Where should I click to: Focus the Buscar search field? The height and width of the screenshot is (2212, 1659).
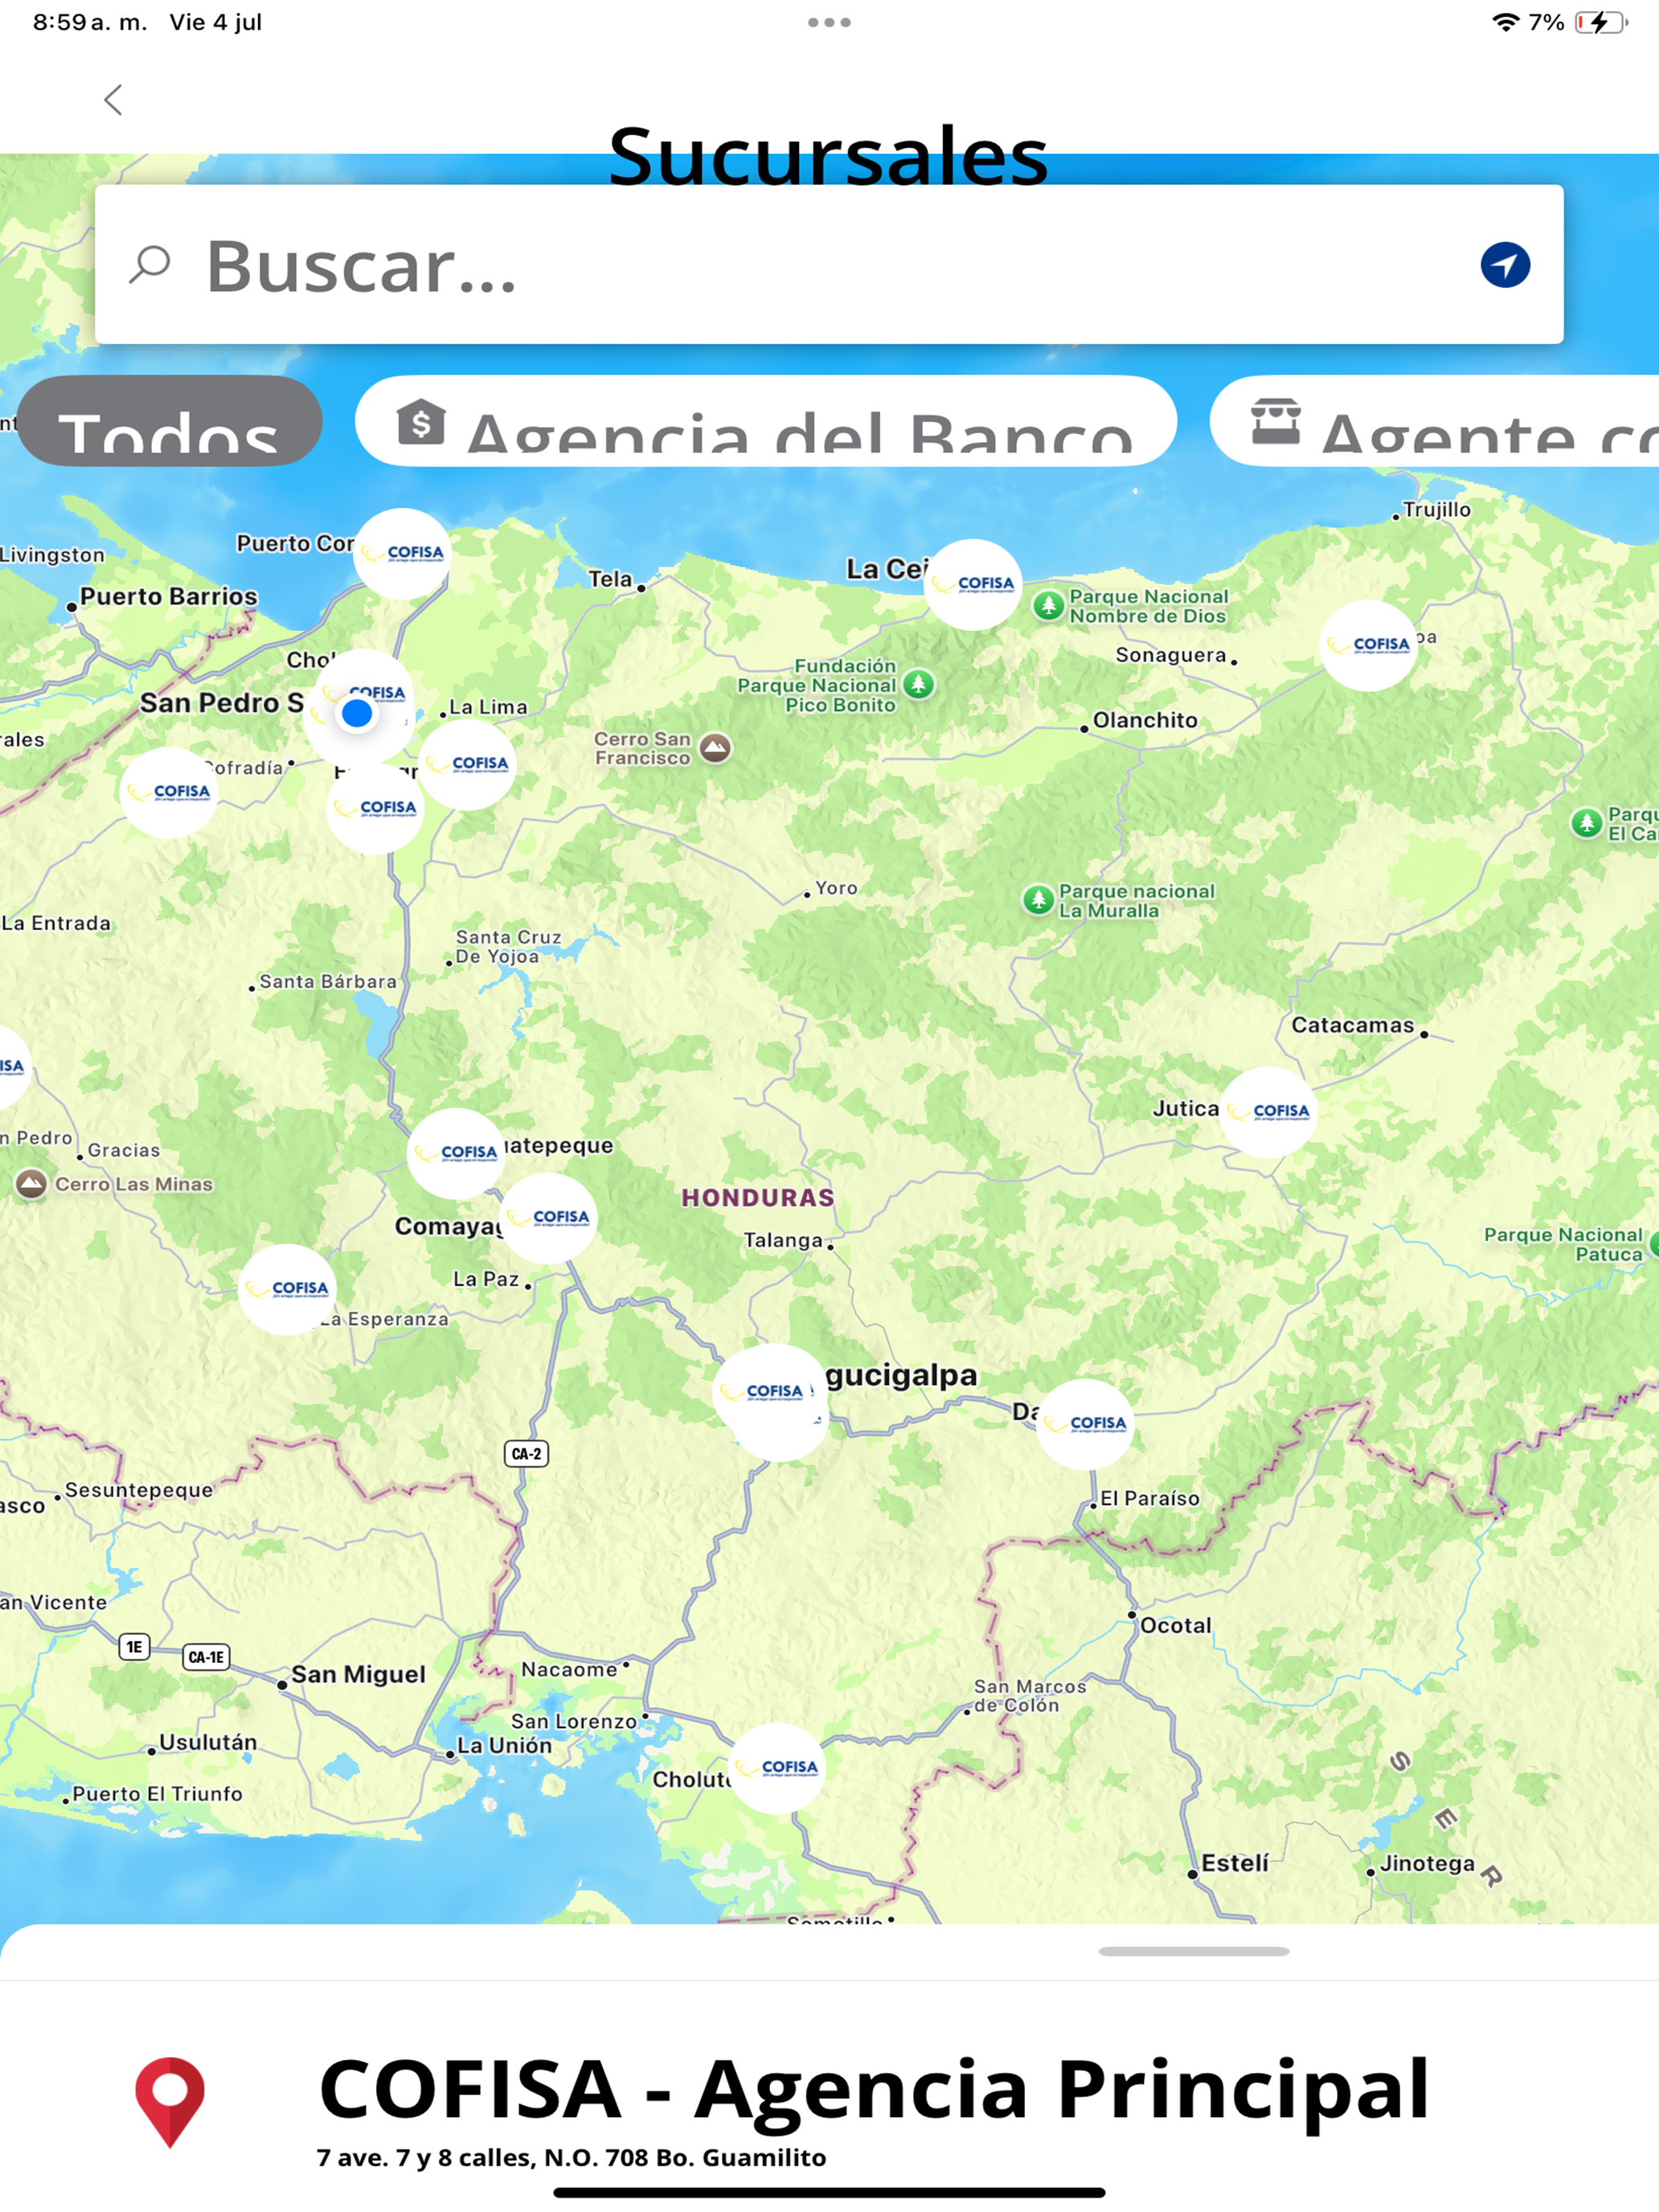point(829,265)
